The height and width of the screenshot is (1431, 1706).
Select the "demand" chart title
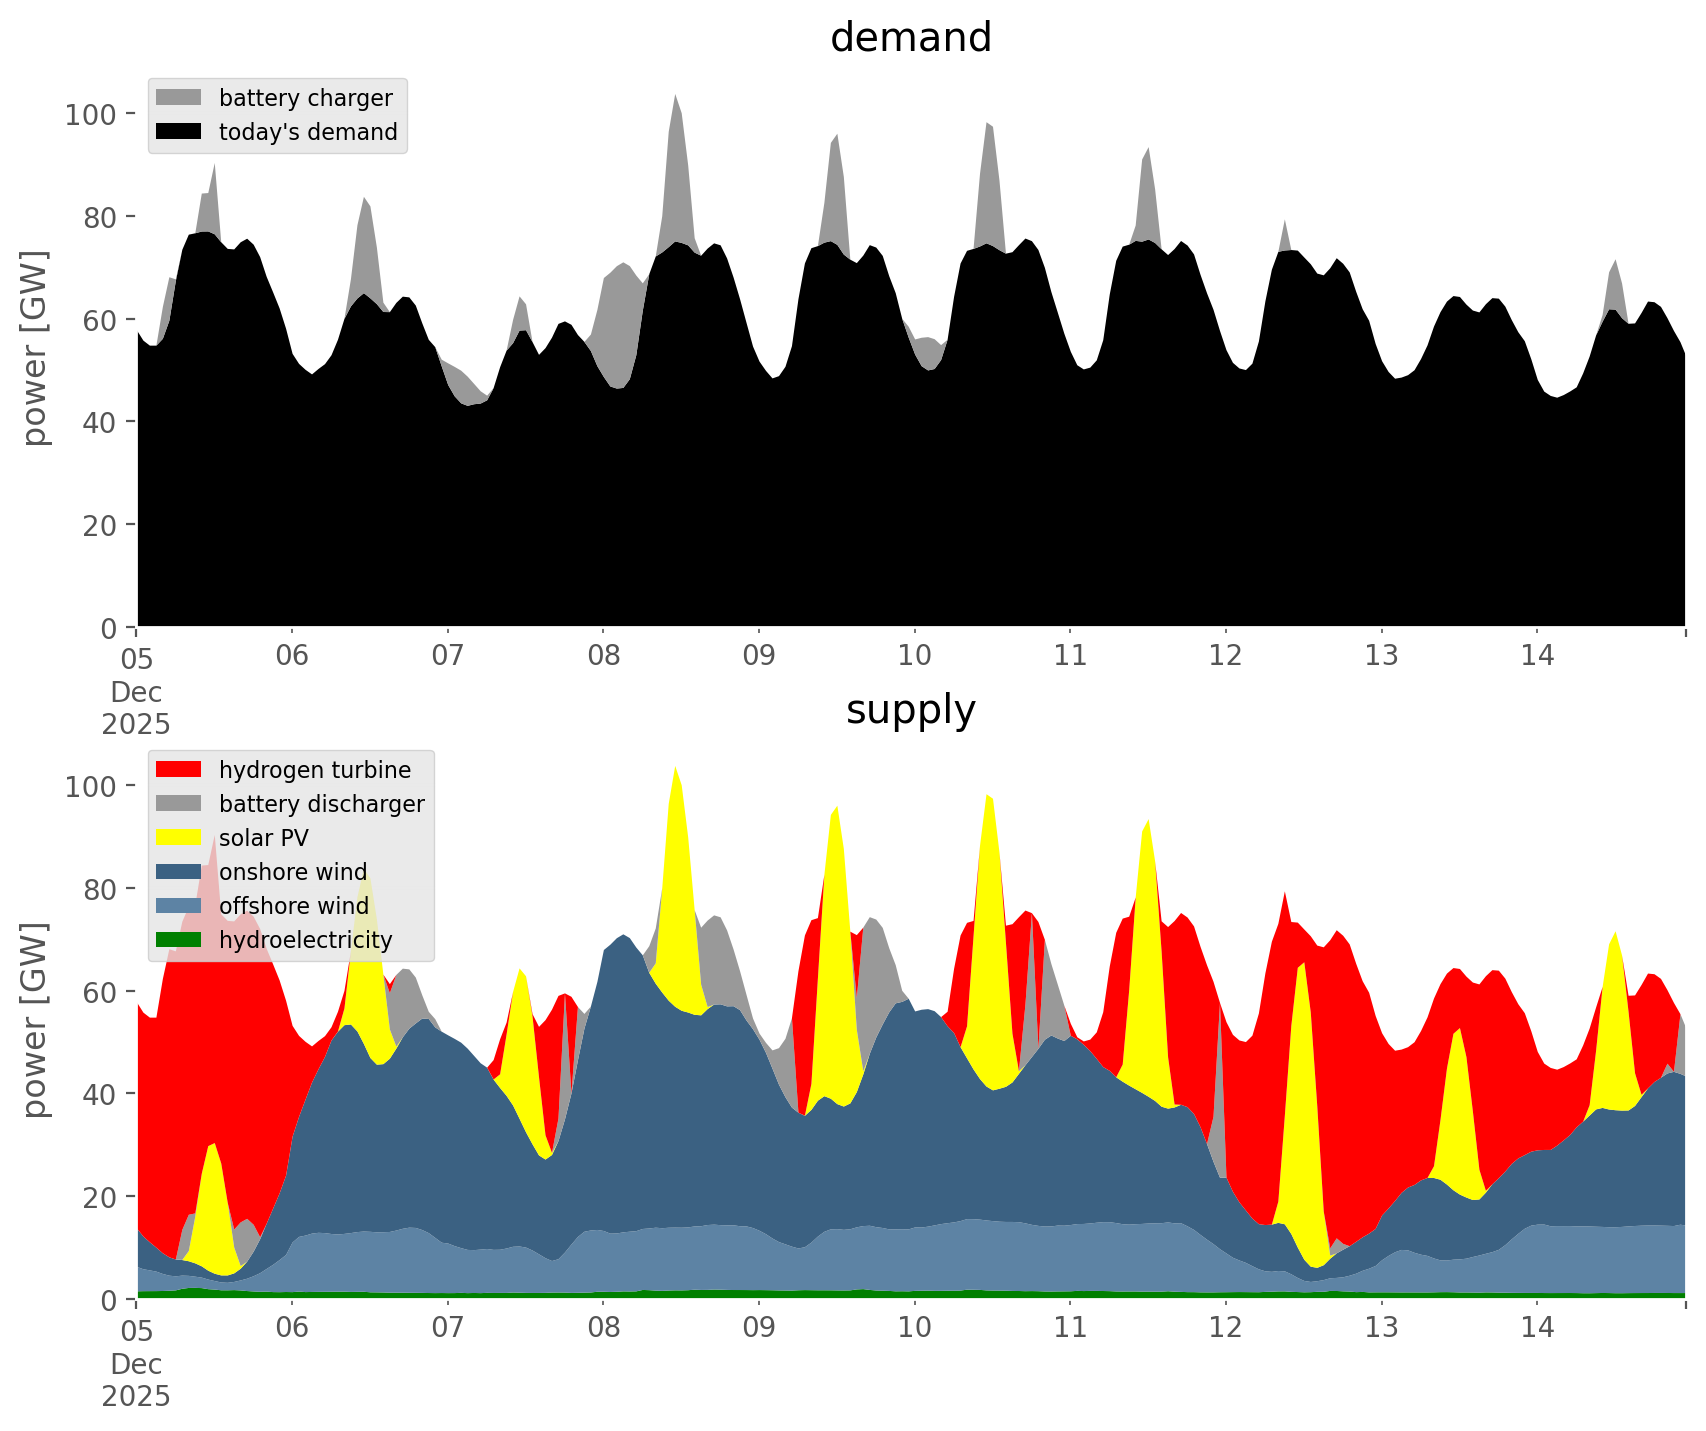pyautogui.click(x=910, y=38)
